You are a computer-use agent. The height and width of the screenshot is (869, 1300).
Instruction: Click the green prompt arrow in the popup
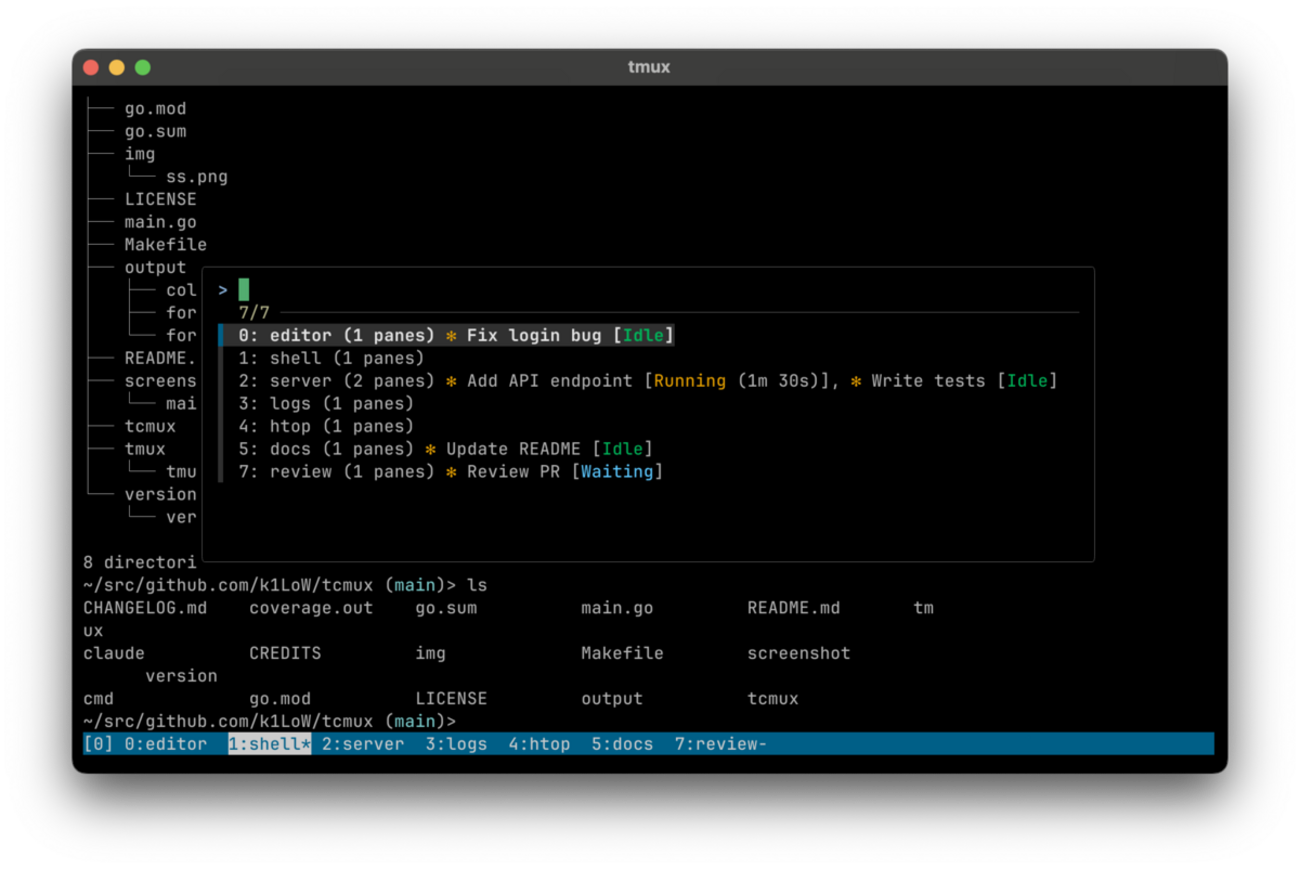coord(221,289)
